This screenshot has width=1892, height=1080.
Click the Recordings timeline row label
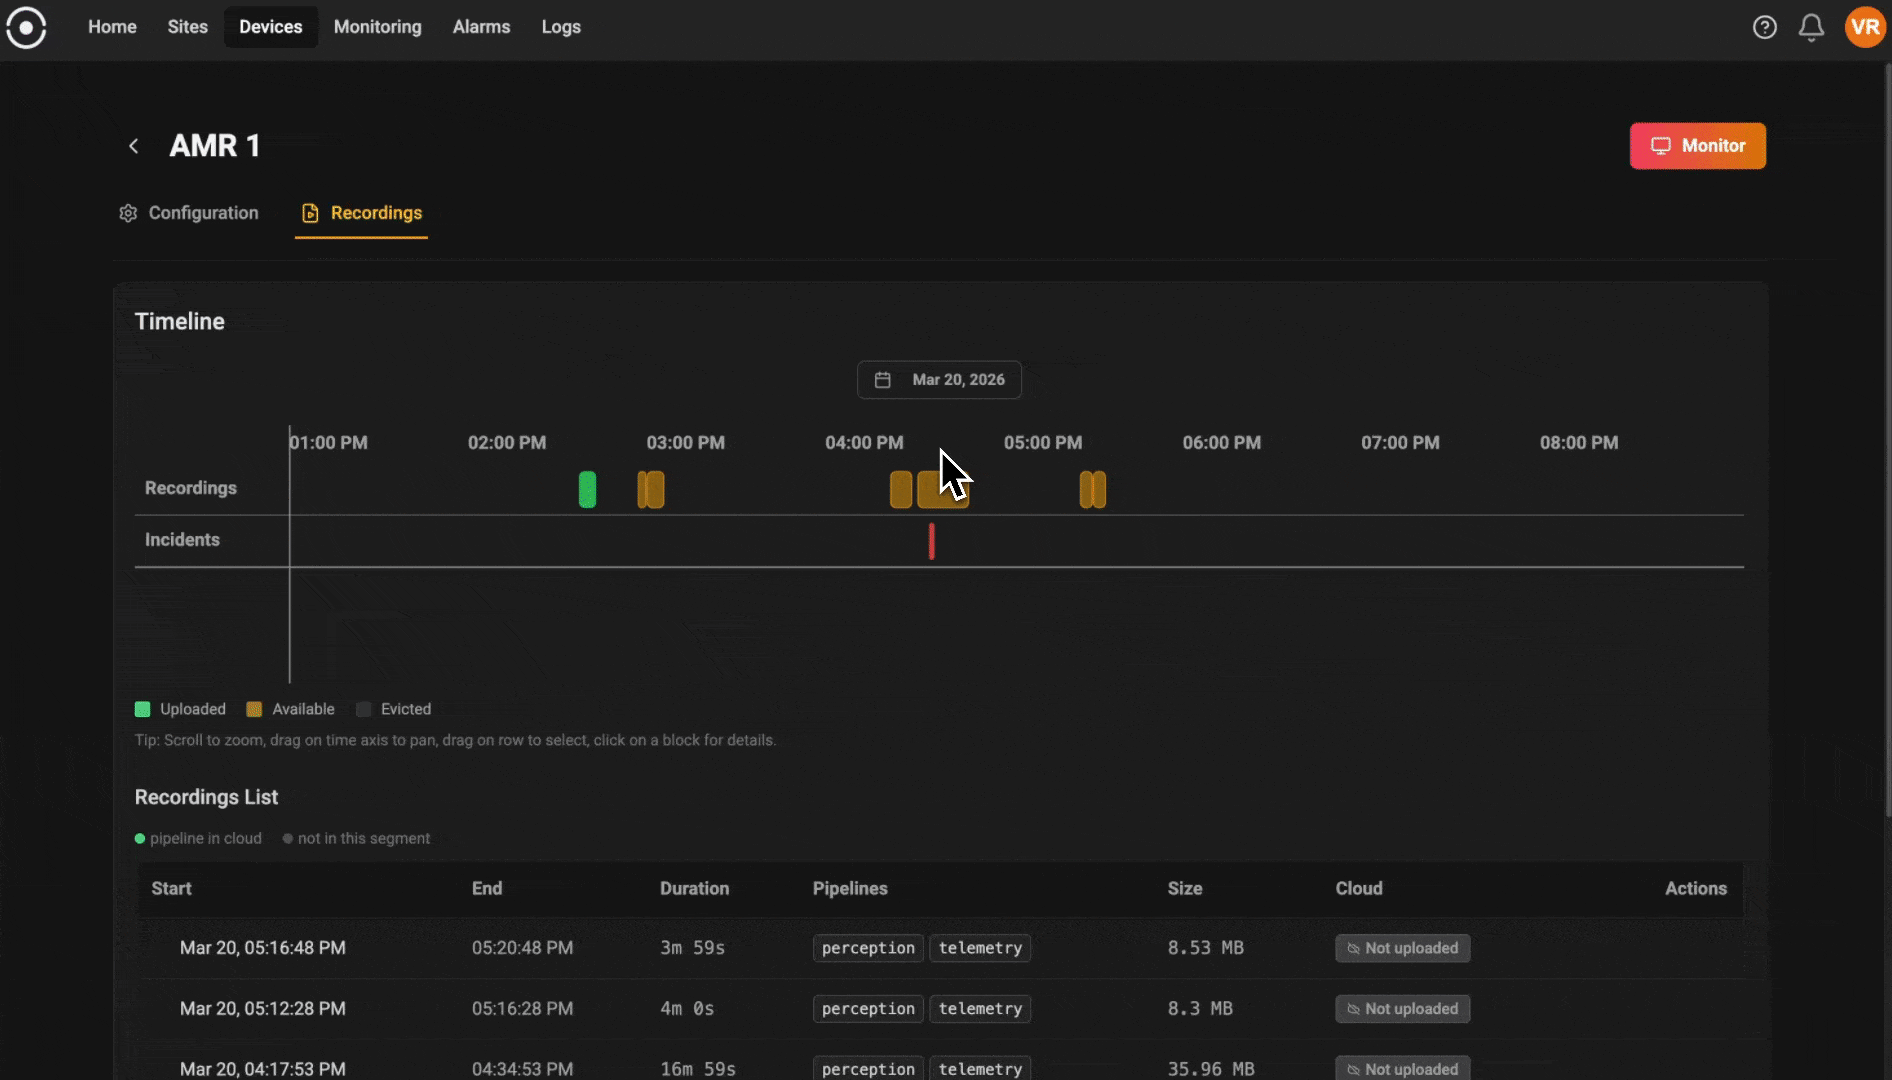[x=191, y=488]
